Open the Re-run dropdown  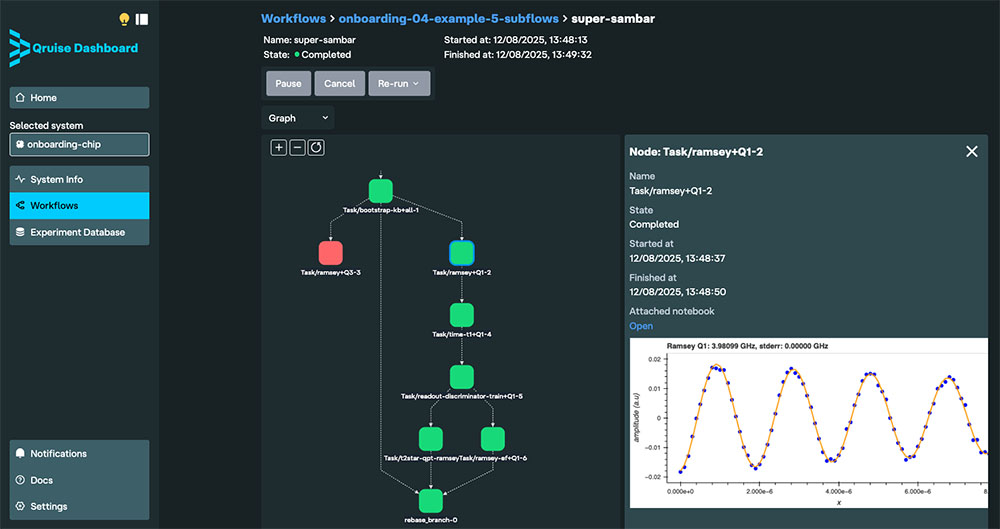(399, 83)
